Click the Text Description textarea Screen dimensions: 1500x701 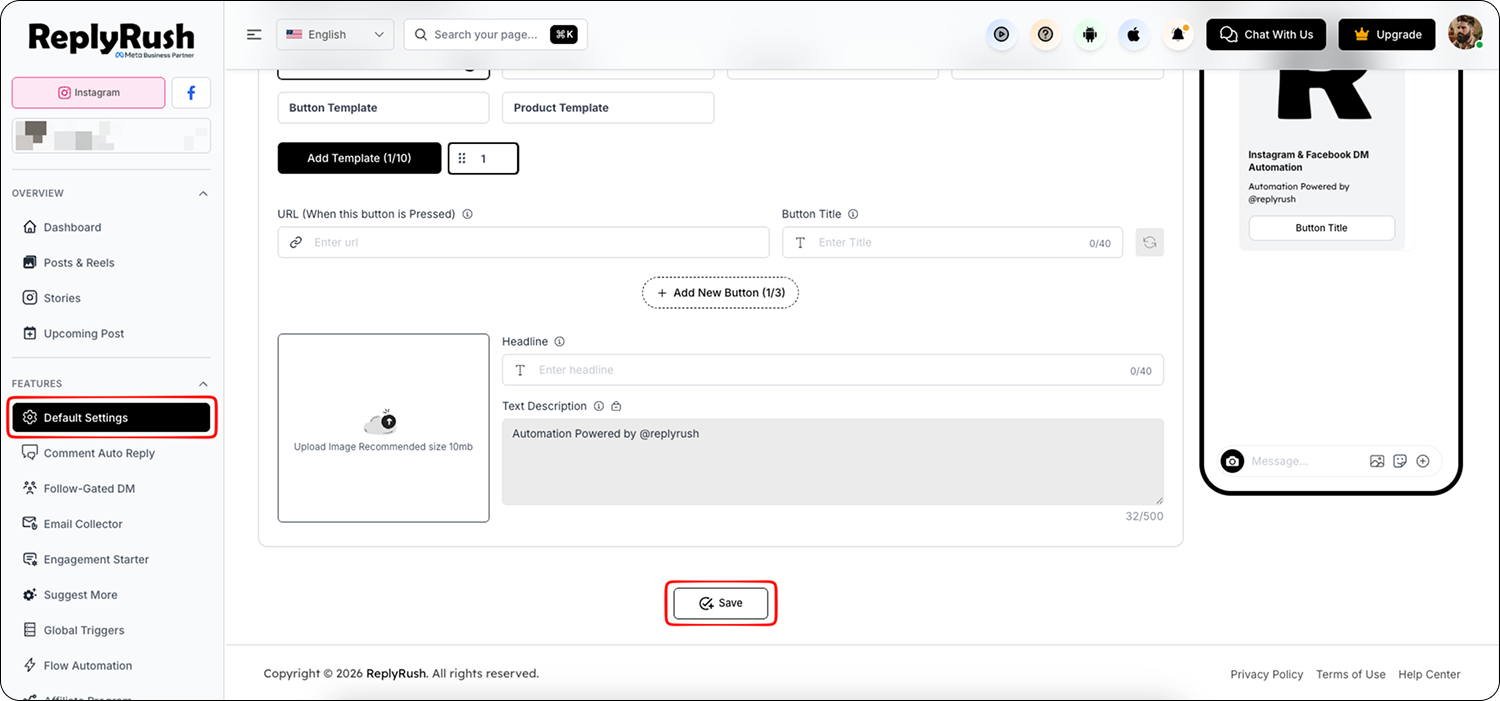(832, 462)
